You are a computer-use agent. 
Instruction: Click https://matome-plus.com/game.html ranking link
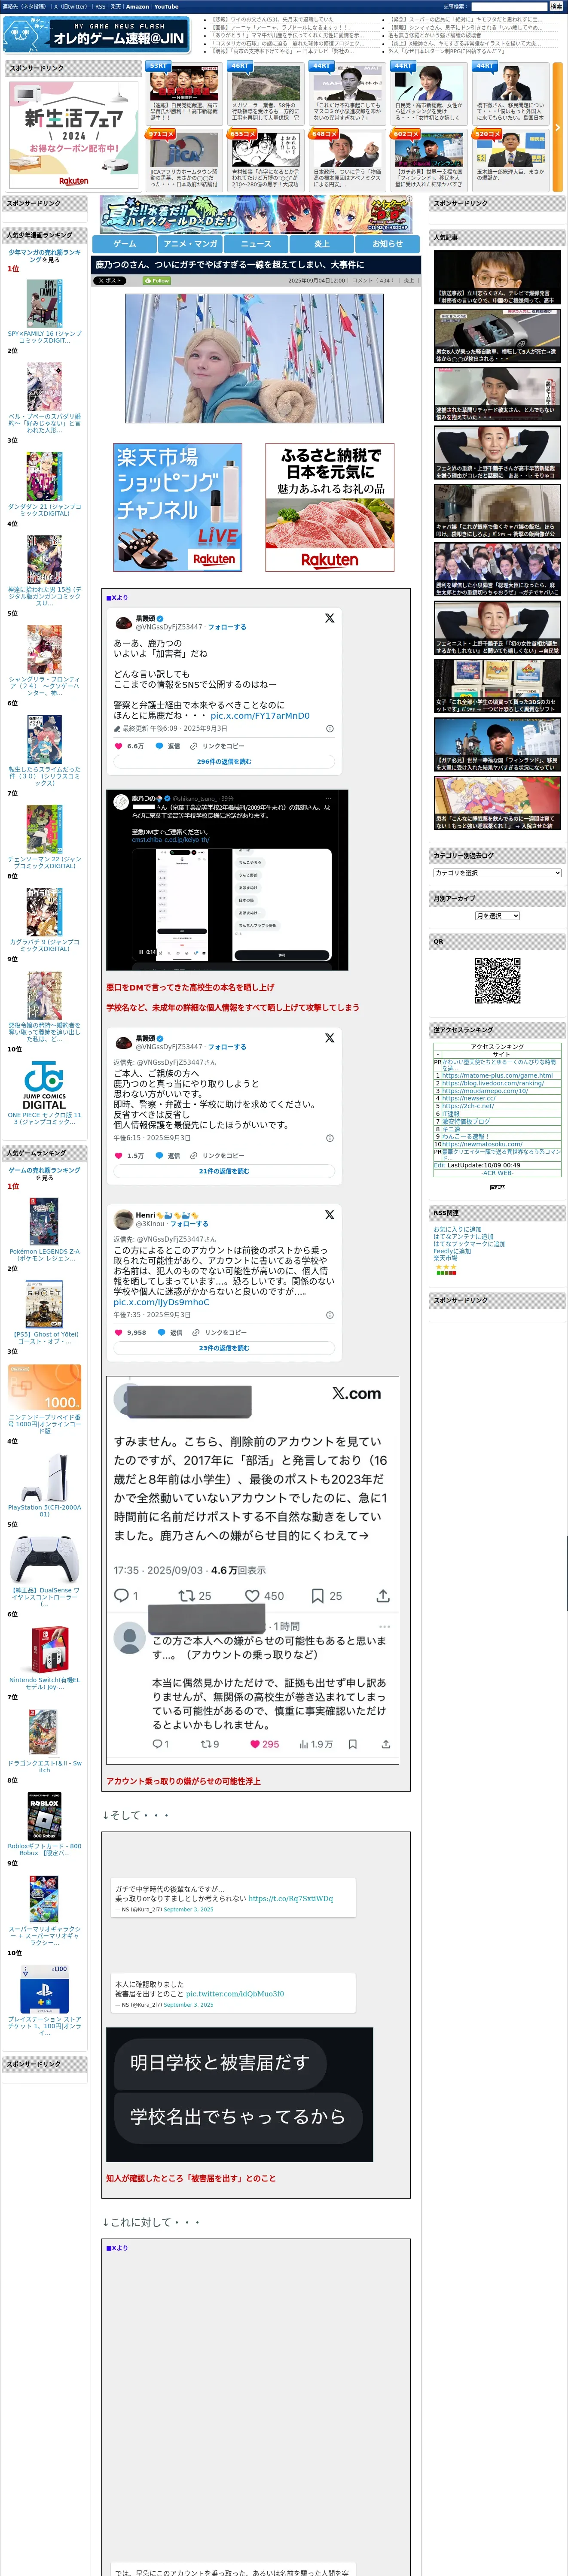(x=497, y=1076)
